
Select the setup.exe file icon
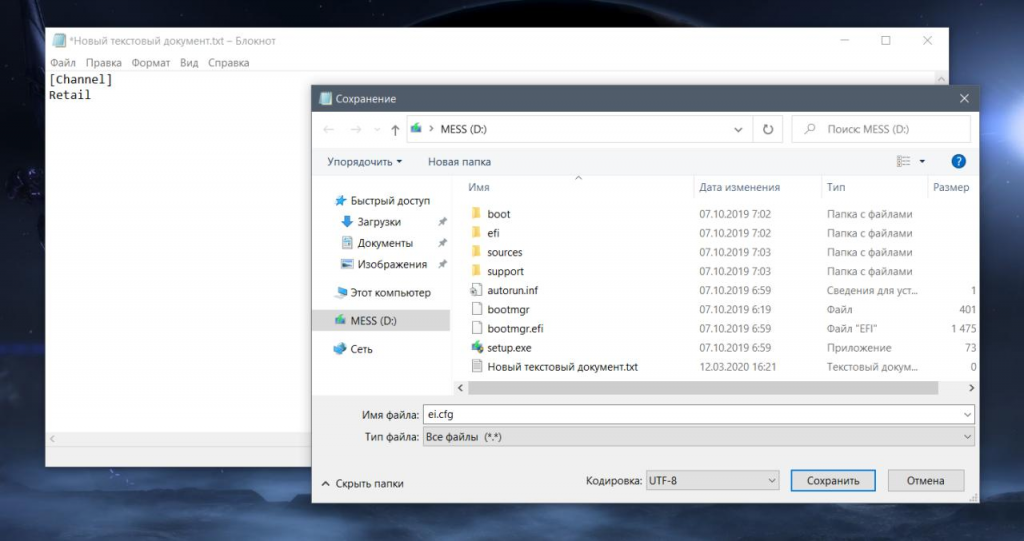tap(477, 348)
